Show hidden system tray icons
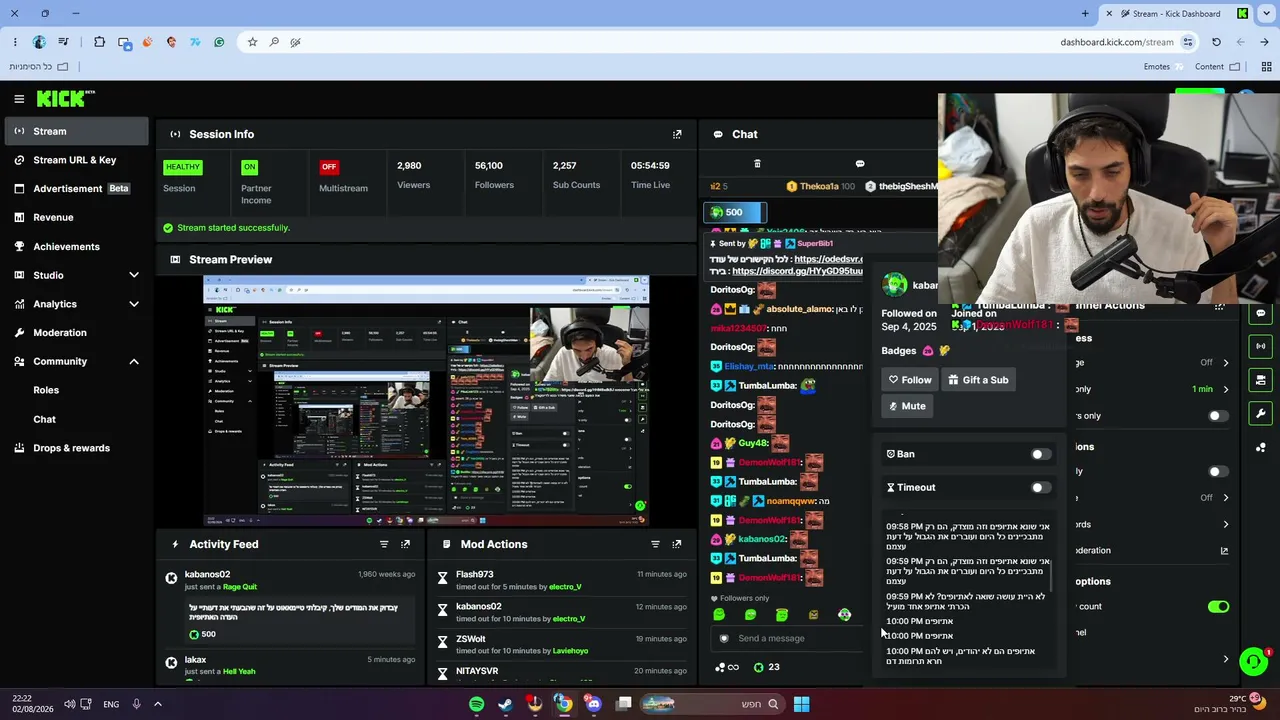 tap(157, 704)
